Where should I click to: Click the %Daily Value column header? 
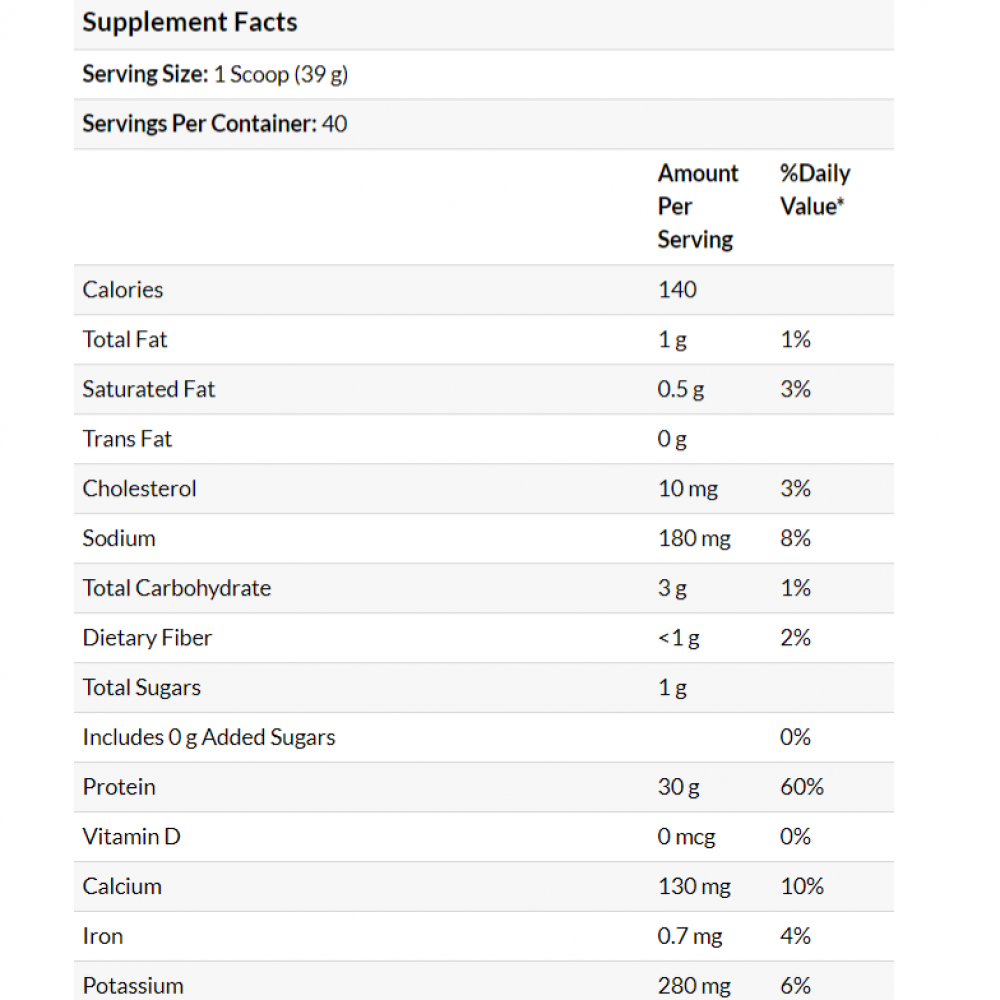click(814, 190)
